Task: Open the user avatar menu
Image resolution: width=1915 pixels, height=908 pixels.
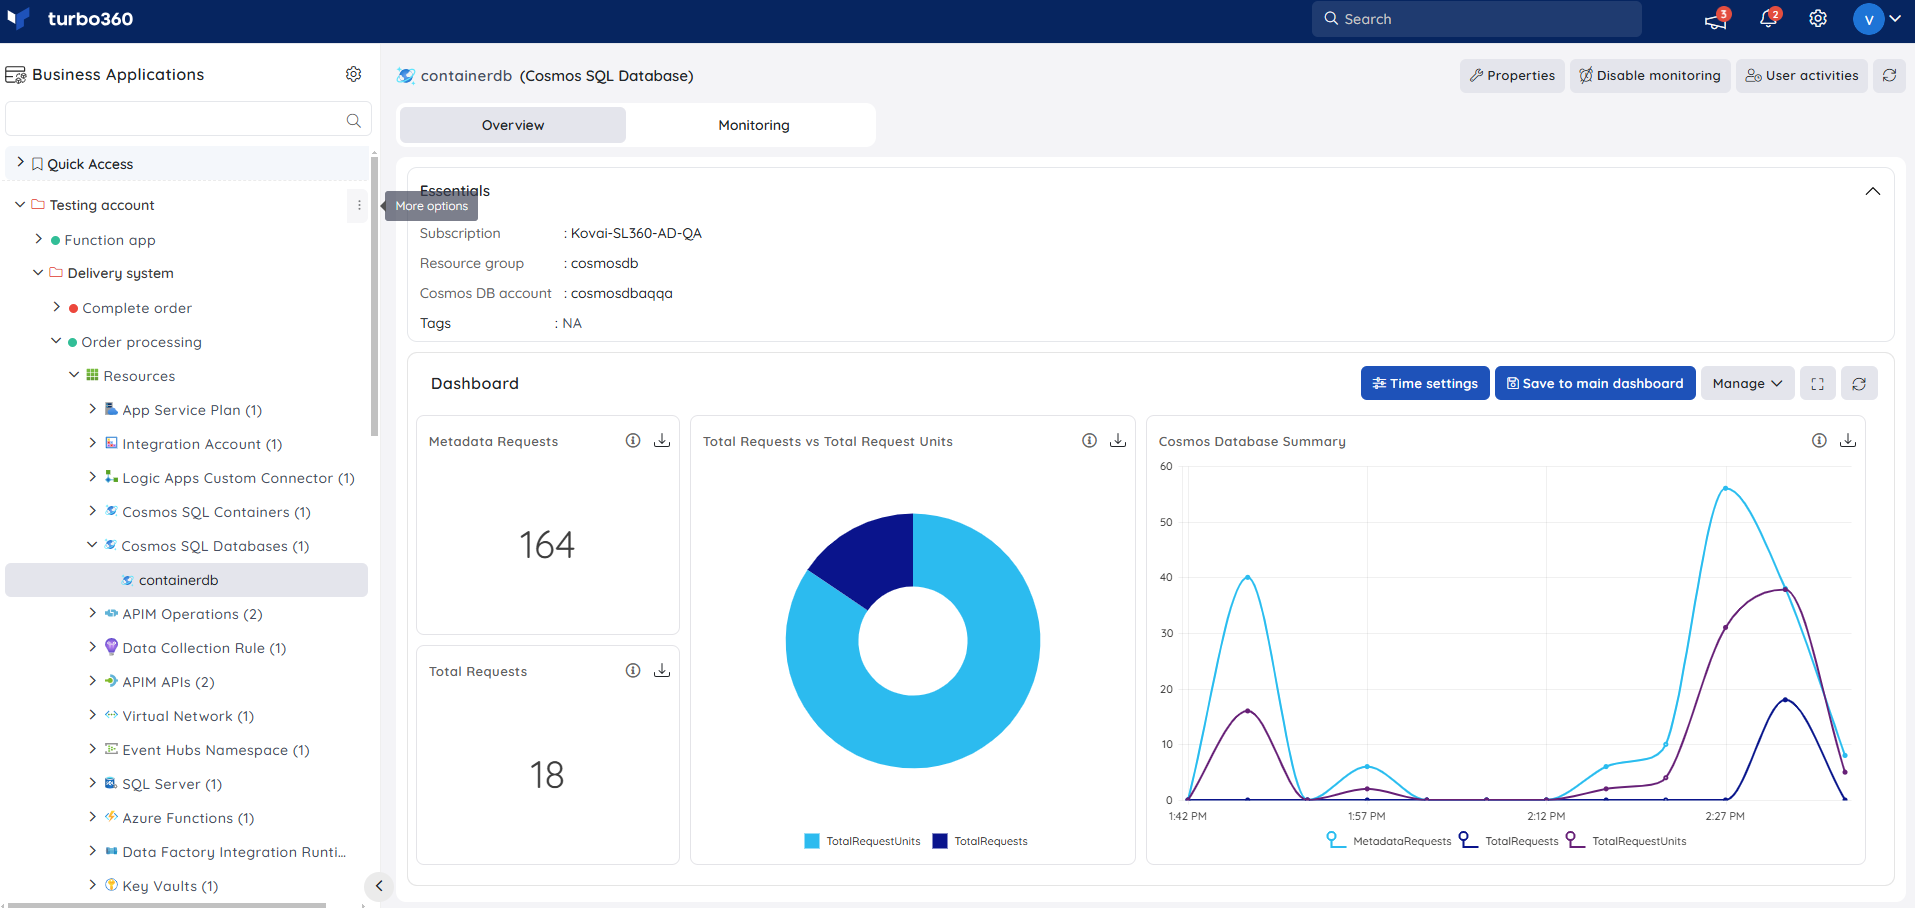Action: pyautogui.click(x=1877, y=19)
